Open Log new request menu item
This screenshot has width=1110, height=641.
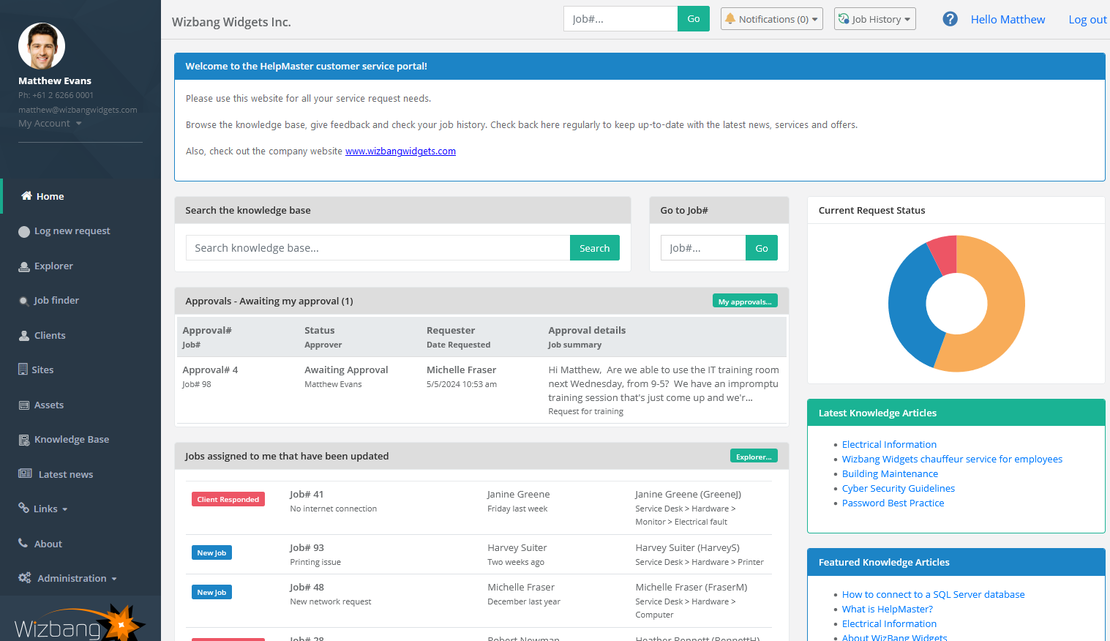72,231
